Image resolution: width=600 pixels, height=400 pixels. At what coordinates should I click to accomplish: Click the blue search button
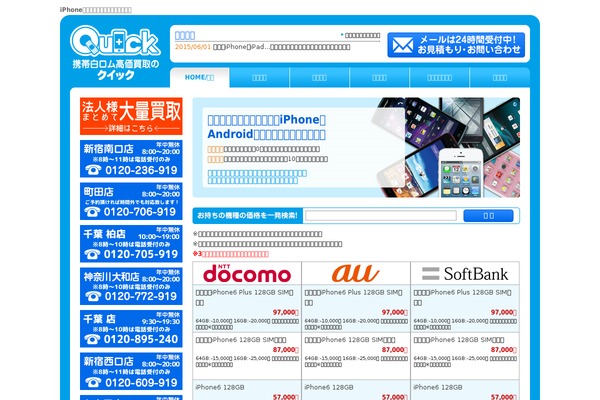[x=488, y=216]
